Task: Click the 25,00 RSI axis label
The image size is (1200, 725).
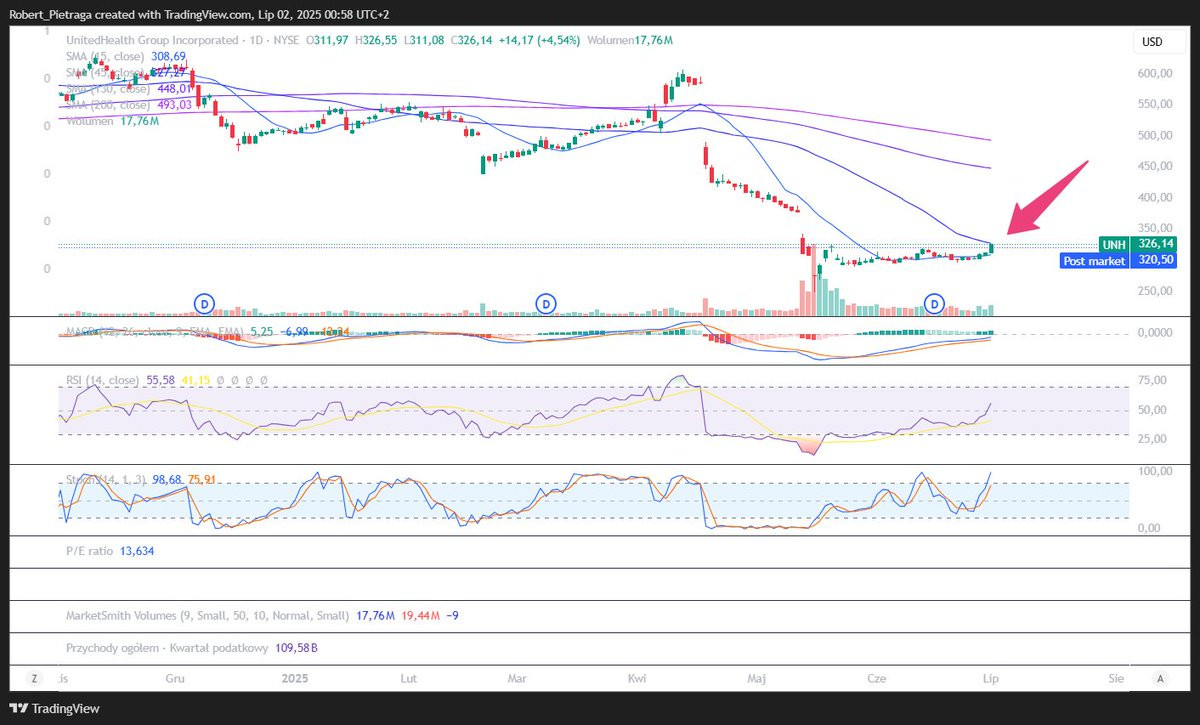Action: click(1153, 439)
